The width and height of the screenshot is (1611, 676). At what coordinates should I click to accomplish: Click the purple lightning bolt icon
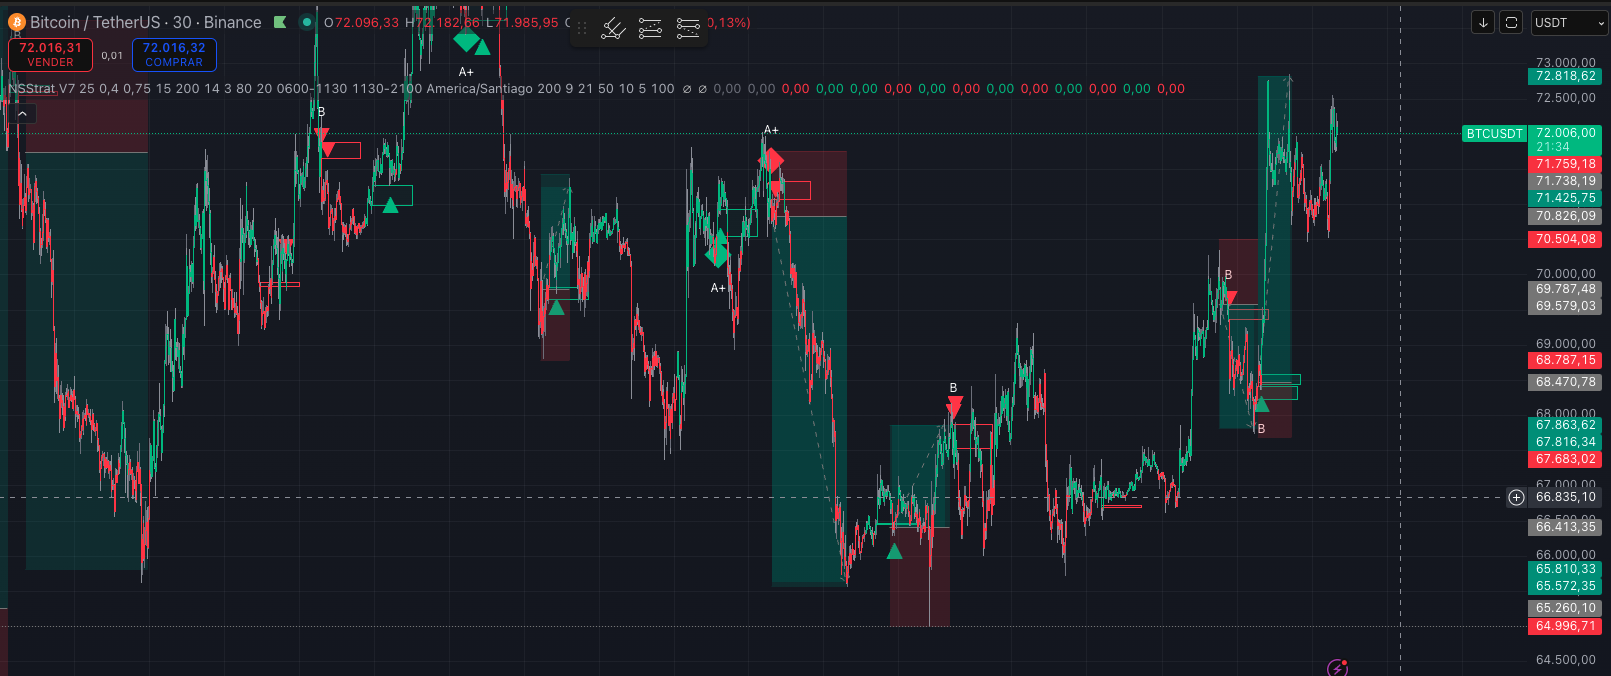click(x=1337, y=667)
